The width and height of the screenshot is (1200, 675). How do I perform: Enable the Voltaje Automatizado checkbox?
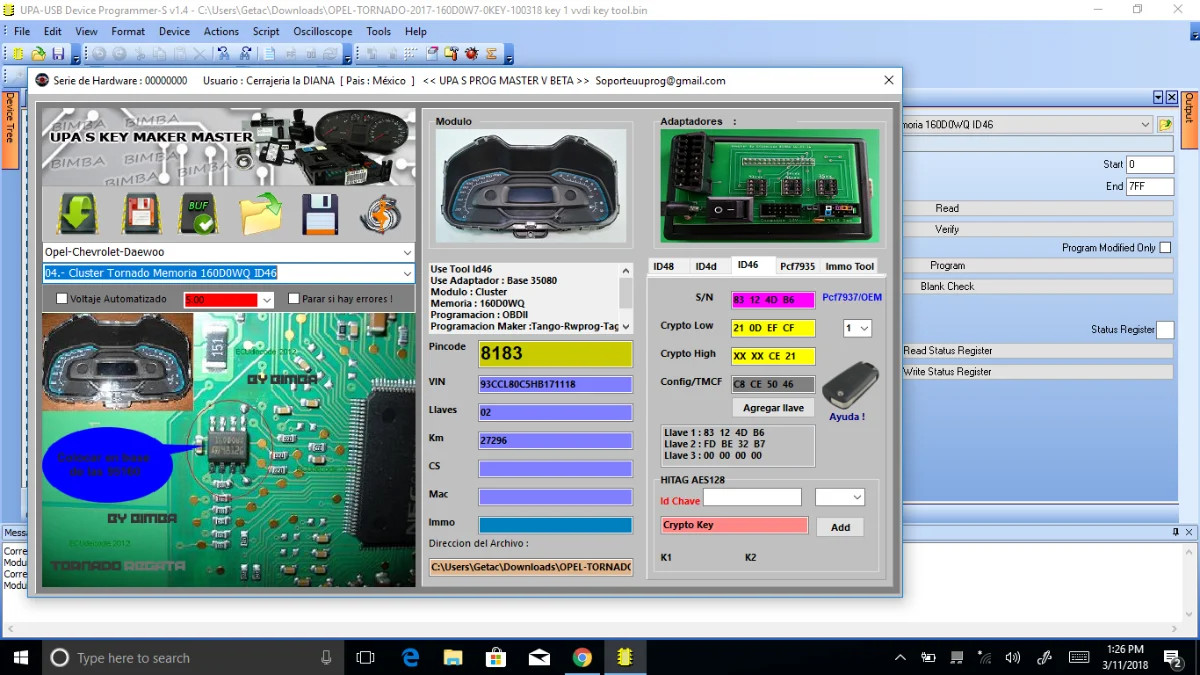[x=63, y=299]
